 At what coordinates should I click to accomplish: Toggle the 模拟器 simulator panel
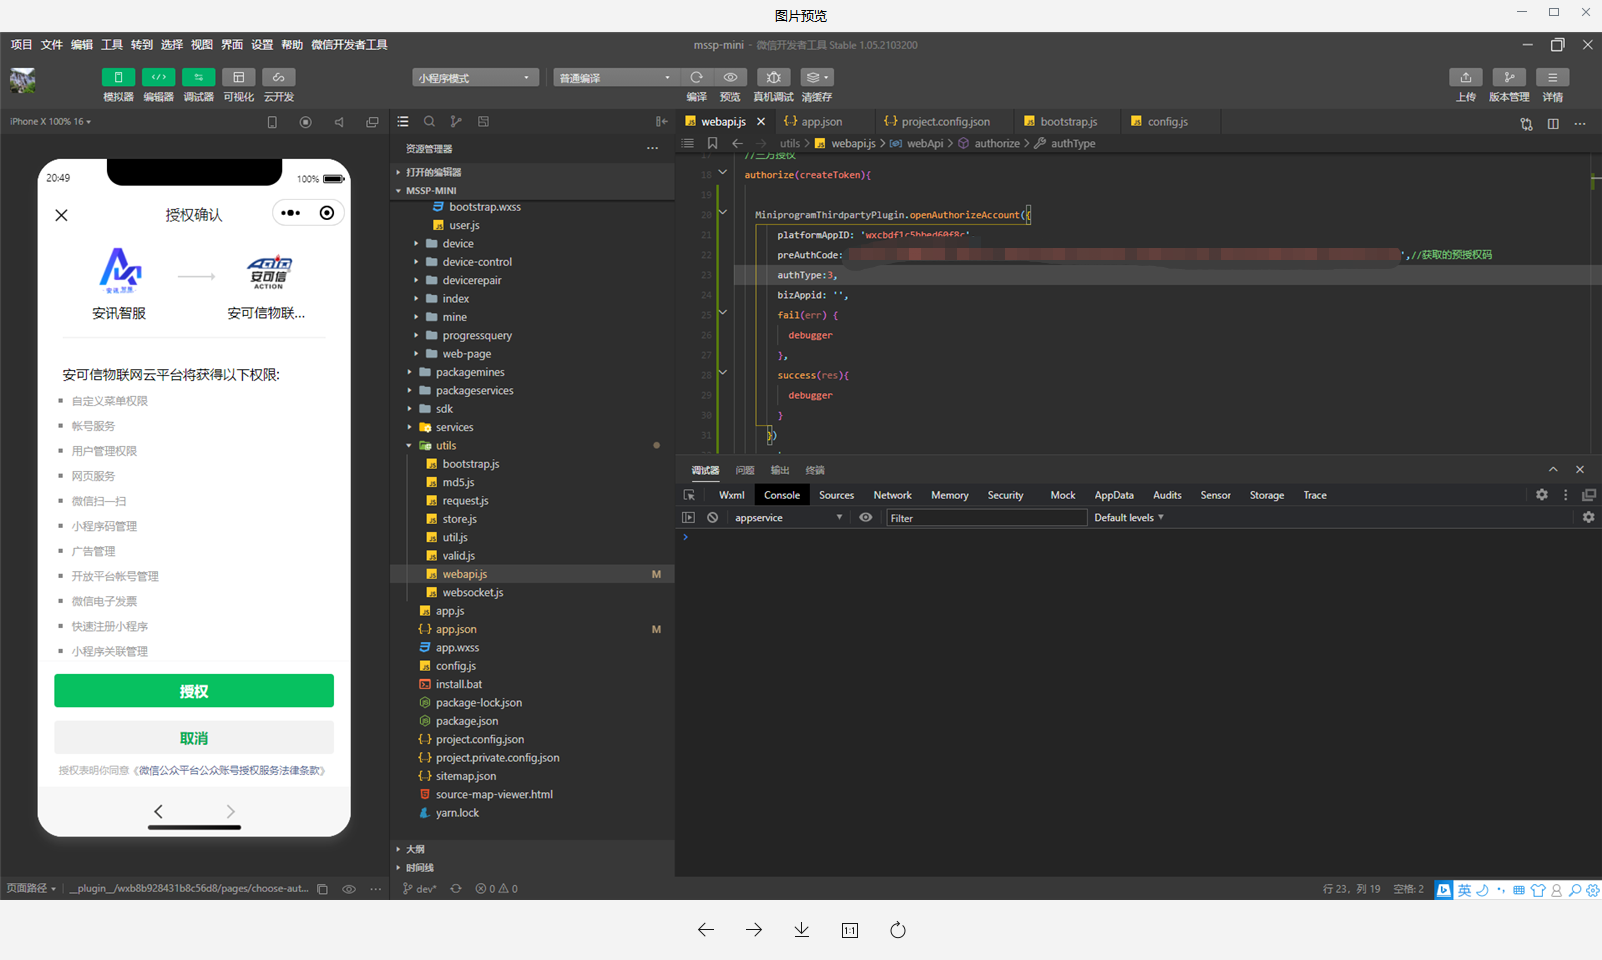[118, 77]
